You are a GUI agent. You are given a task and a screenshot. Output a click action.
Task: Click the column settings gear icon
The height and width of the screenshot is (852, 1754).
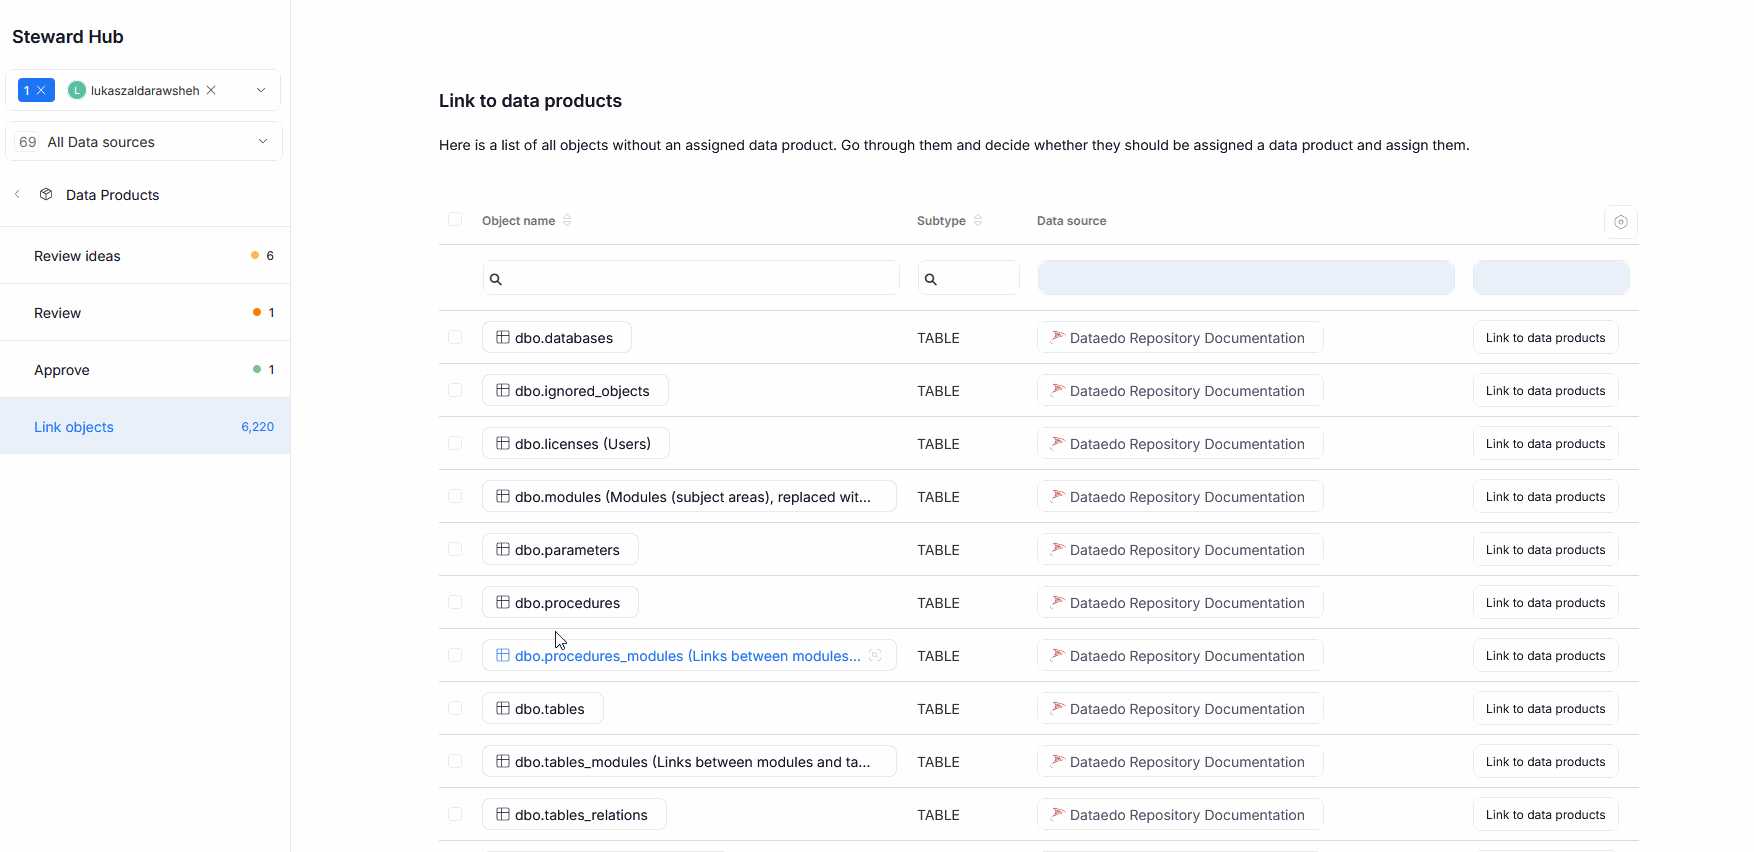[x=1620, y=222]
